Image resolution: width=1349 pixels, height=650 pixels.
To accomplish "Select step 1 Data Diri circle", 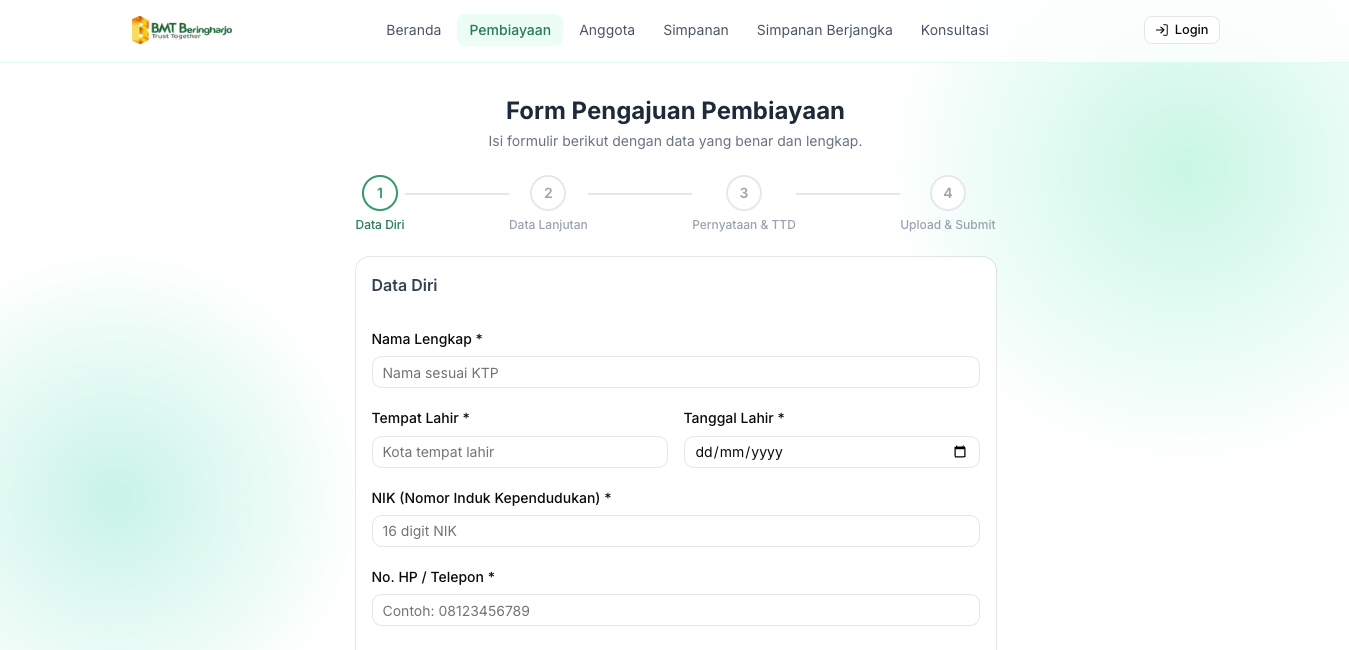I will [x=380, y=193].
